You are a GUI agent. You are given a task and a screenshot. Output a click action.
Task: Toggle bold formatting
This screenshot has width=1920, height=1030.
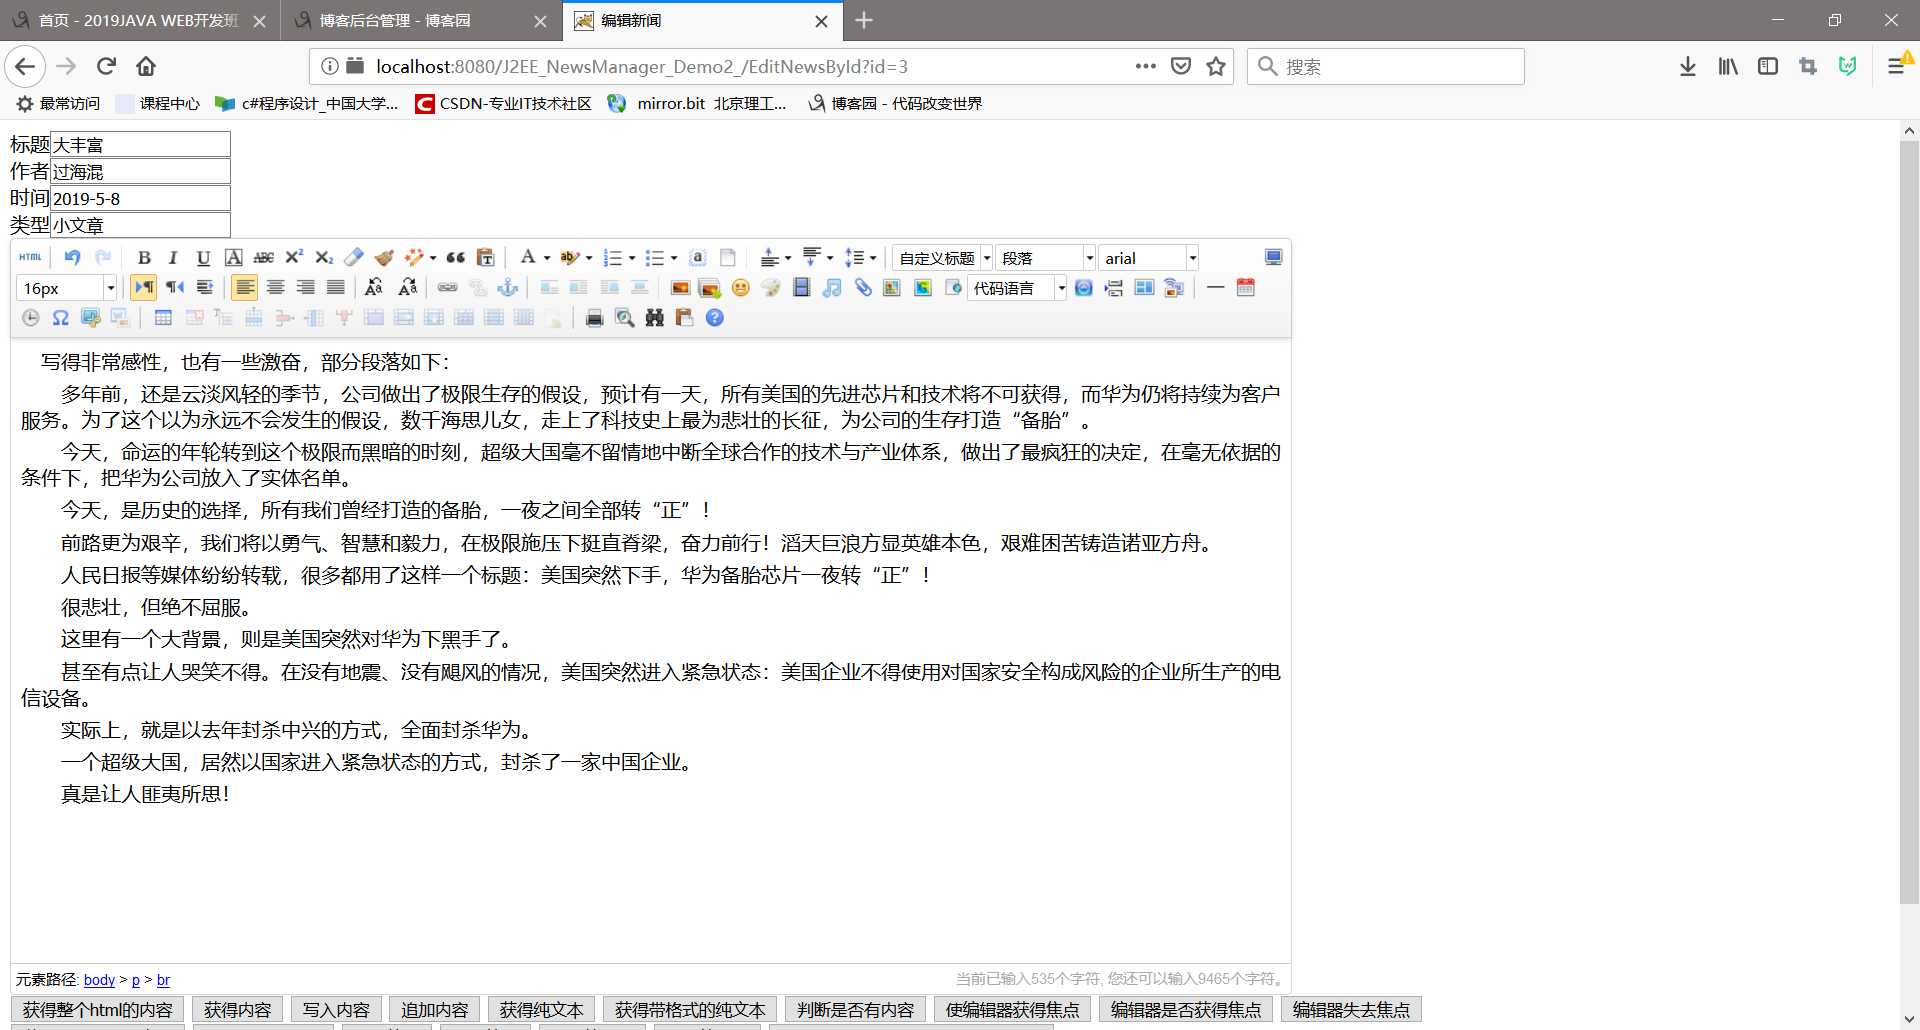144,258
